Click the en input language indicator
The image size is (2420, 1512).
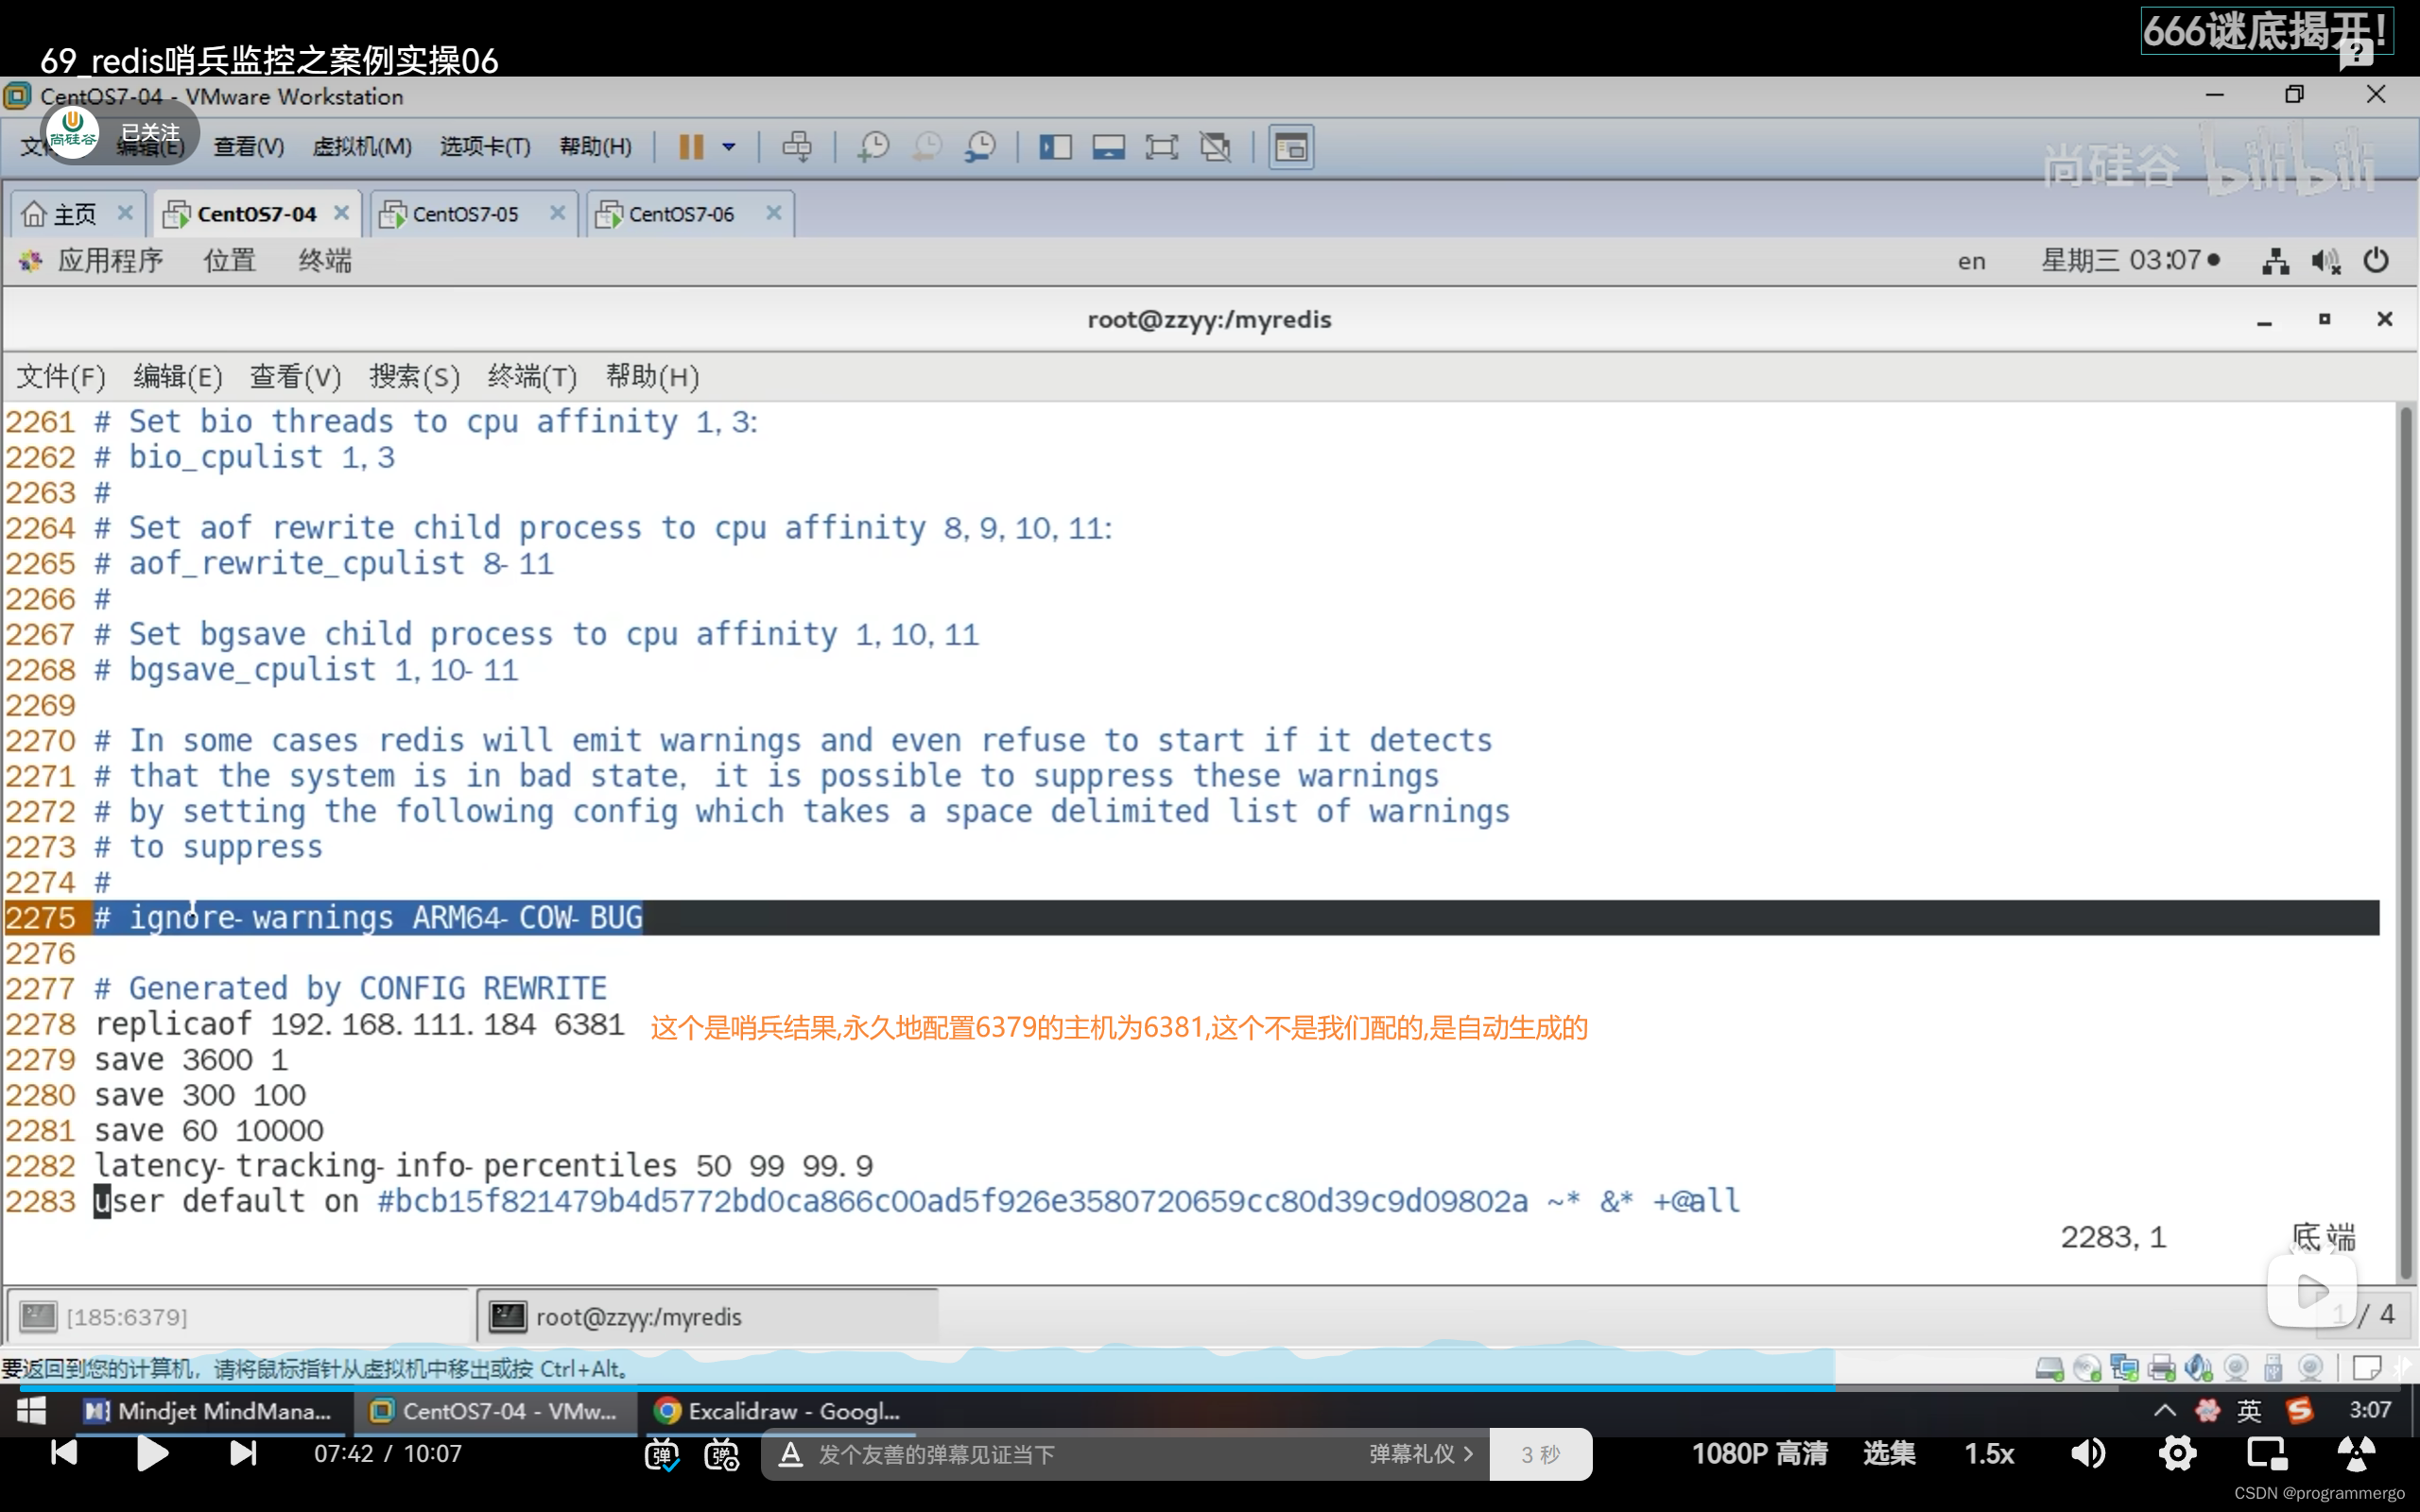pos(1971,262)
